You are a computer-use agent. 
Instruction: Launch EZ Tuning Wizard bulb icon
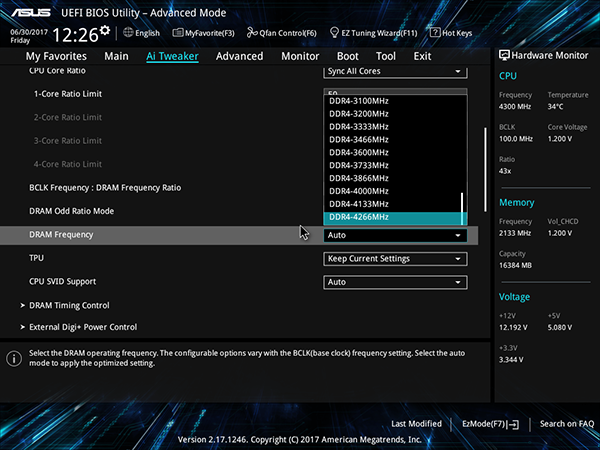tap(334, 33)
